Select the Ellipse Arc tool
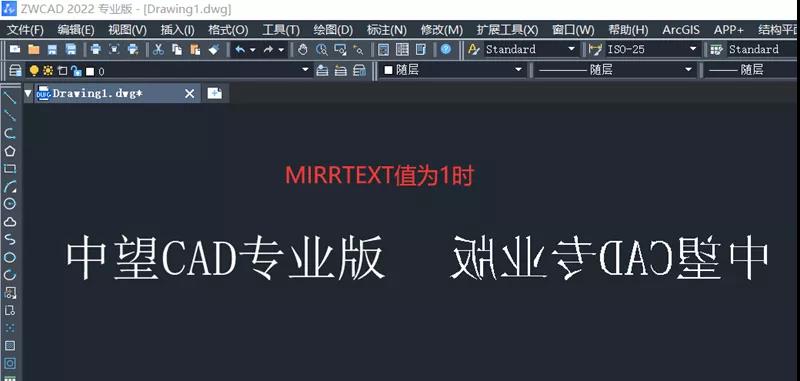Screen dimensions: 800x381 (x=10, y=275)
